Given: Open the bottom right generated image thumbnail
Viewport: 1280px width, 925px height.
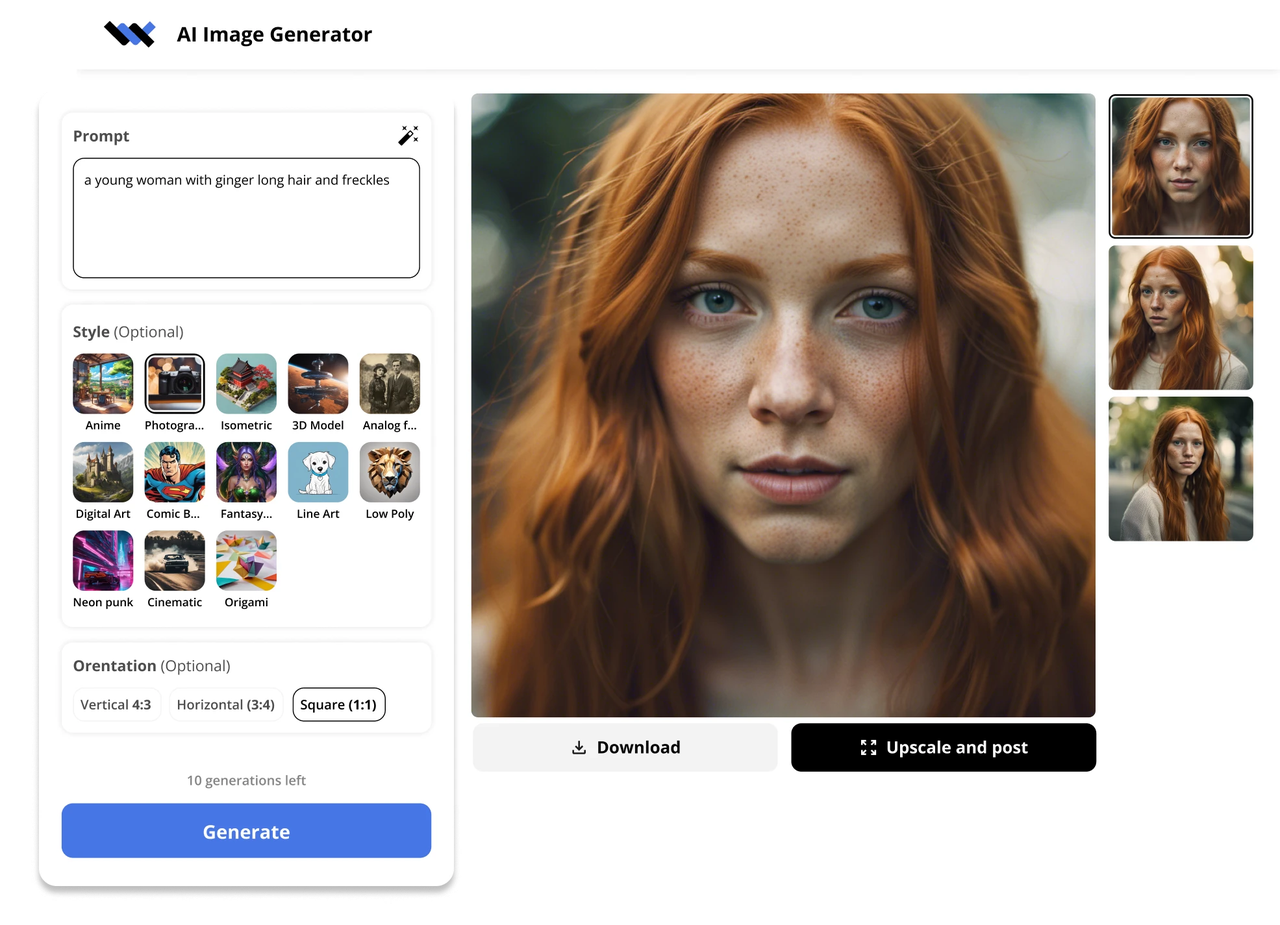Looking at the screenshot, I should pos(1180,469).
